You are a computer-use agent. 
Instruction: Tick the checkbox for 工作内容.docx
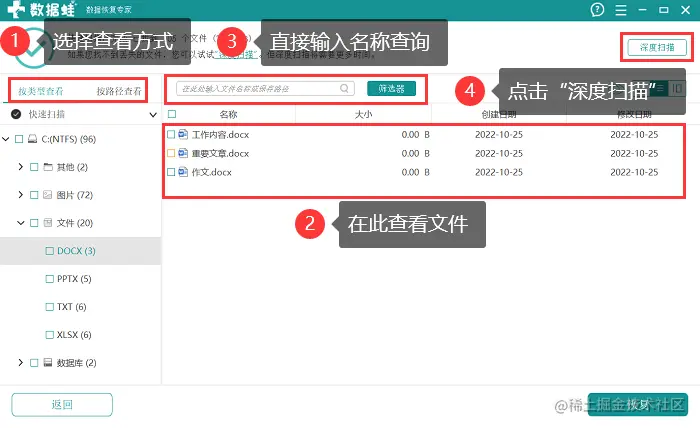171,134
